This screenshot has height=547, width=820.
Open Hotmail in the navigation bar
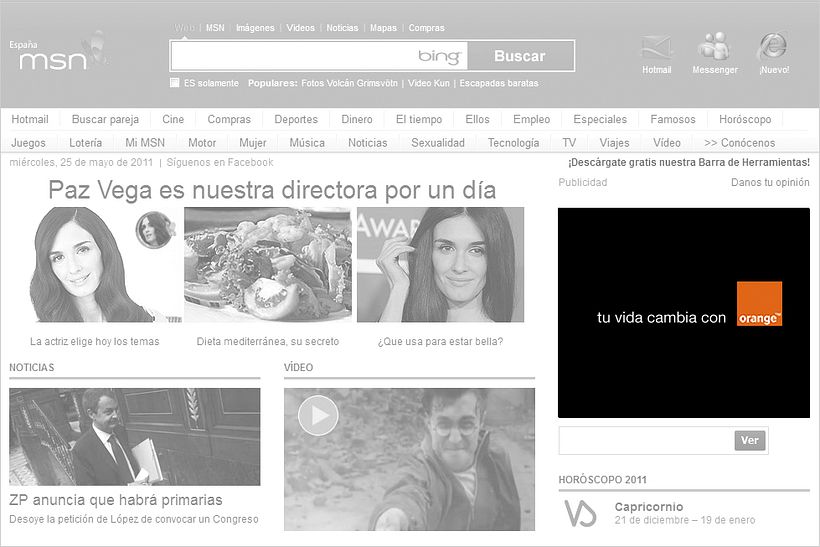(x=30, y=119)
